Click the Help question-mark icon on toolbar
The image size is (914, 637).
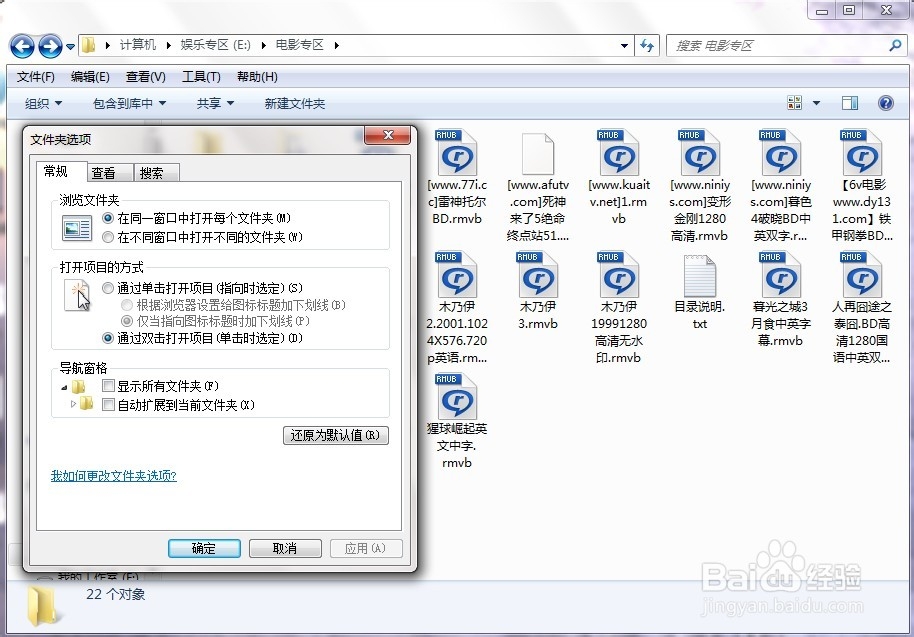click(x=886, y=102)
